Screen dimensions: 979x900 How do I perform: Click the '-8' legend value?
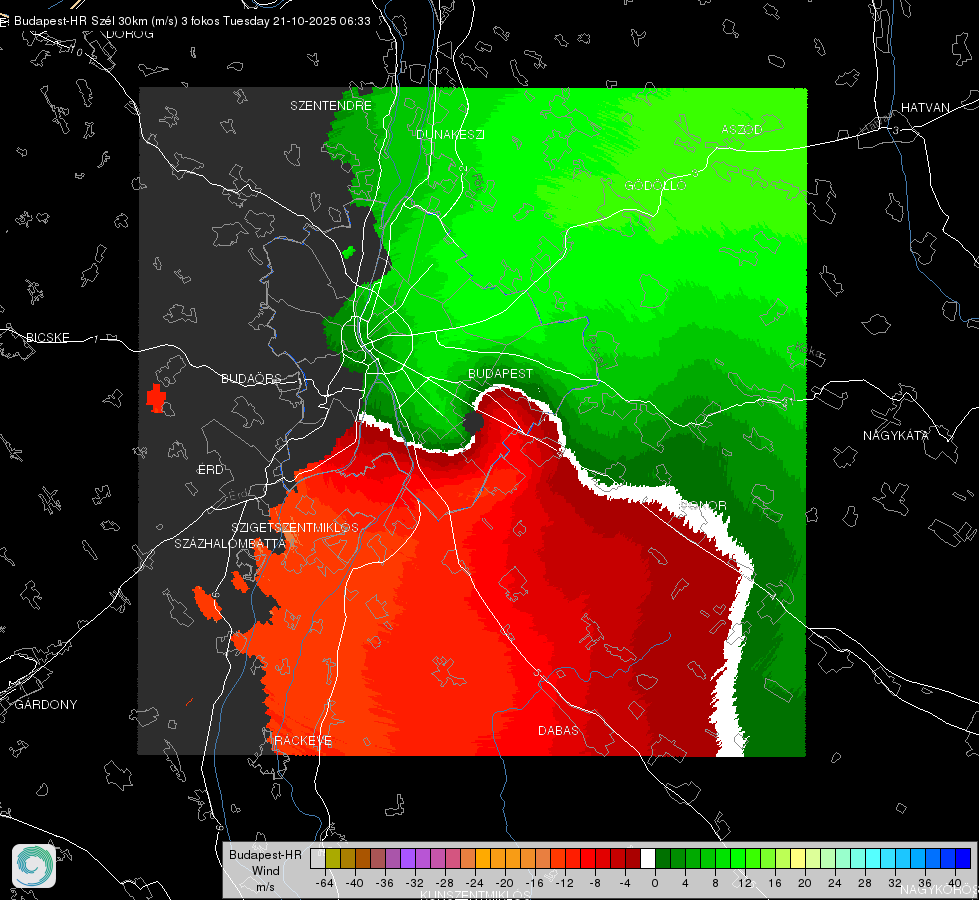[x=595, y=883]
